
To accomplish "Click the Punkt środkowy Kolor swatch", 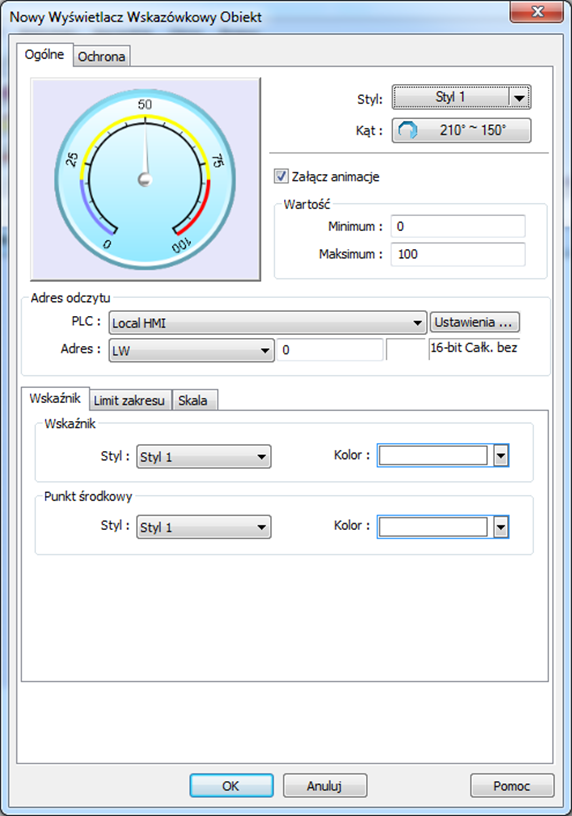I will pyautogui.click(x=433, y=527).
